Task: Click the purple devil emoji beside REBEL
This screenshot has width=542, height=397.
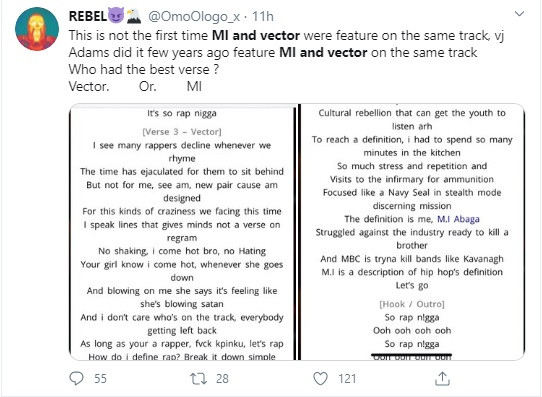Action: (116, 16)
